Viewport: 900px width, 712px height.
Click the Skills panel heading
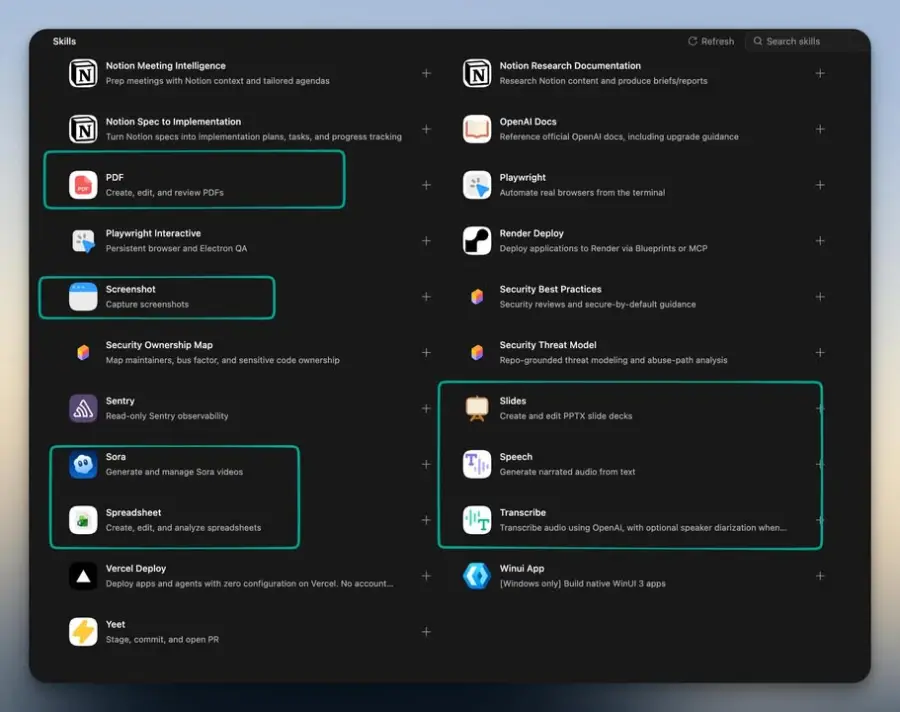[x=64, y=41]
